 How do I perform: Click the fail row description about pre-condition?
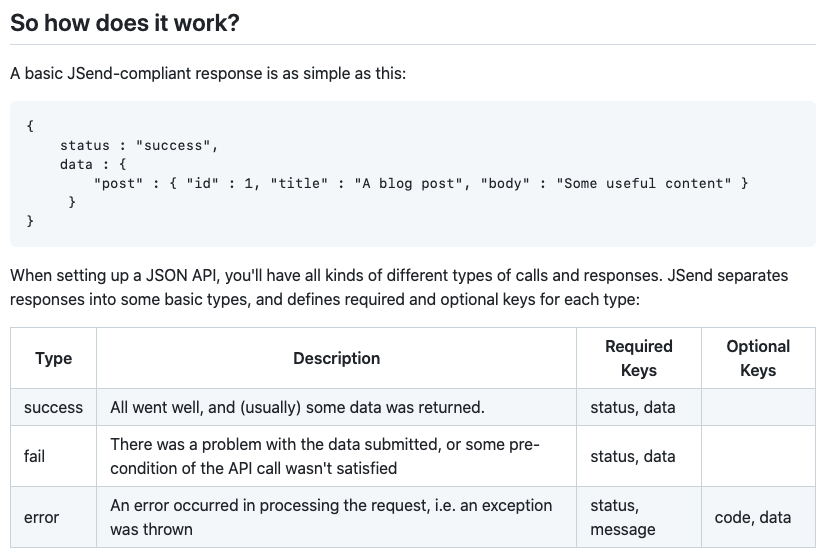click(x=336, y=456)
